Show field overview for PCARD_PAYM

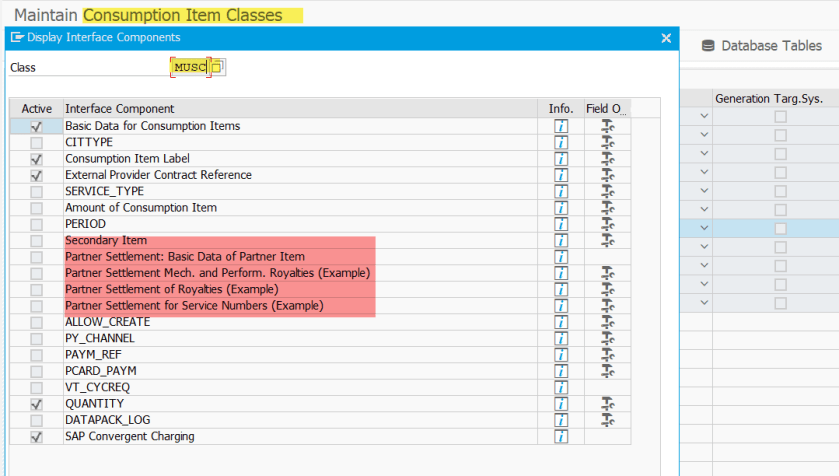[x=607, y=371]
